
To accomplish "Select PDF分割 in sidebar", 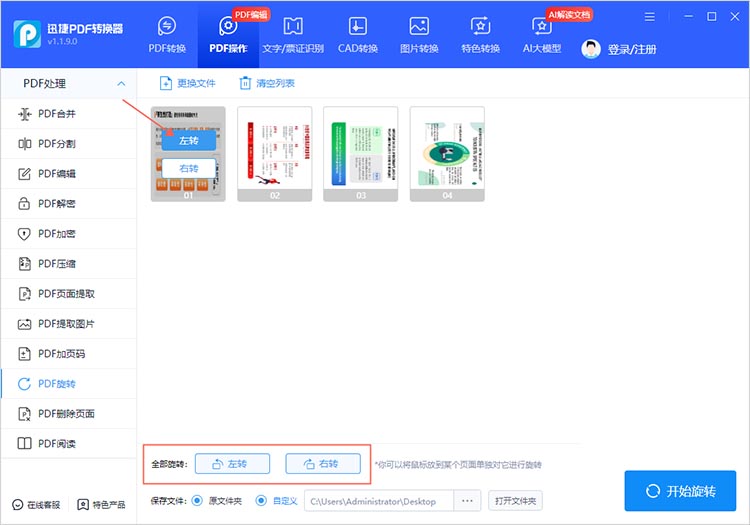I will point(68,143).
